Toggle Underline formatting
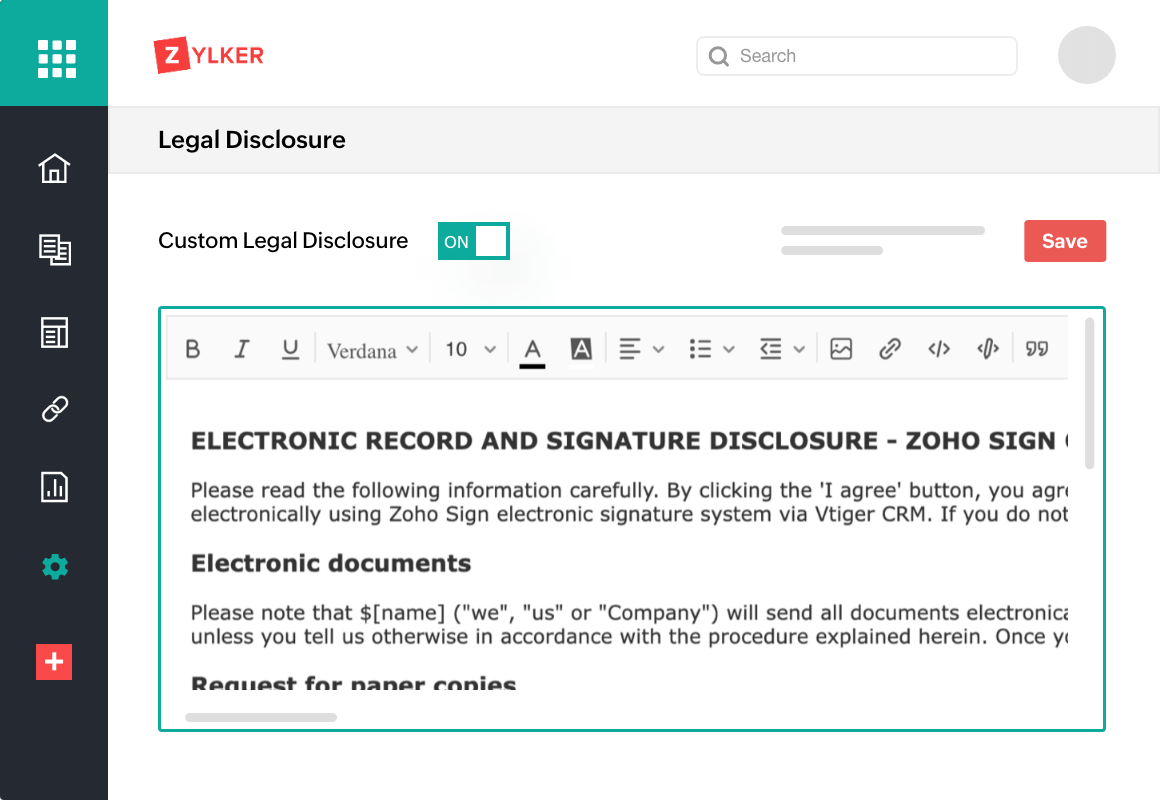The height and width of the screenshot is (800, 1160). pos(290,348)
